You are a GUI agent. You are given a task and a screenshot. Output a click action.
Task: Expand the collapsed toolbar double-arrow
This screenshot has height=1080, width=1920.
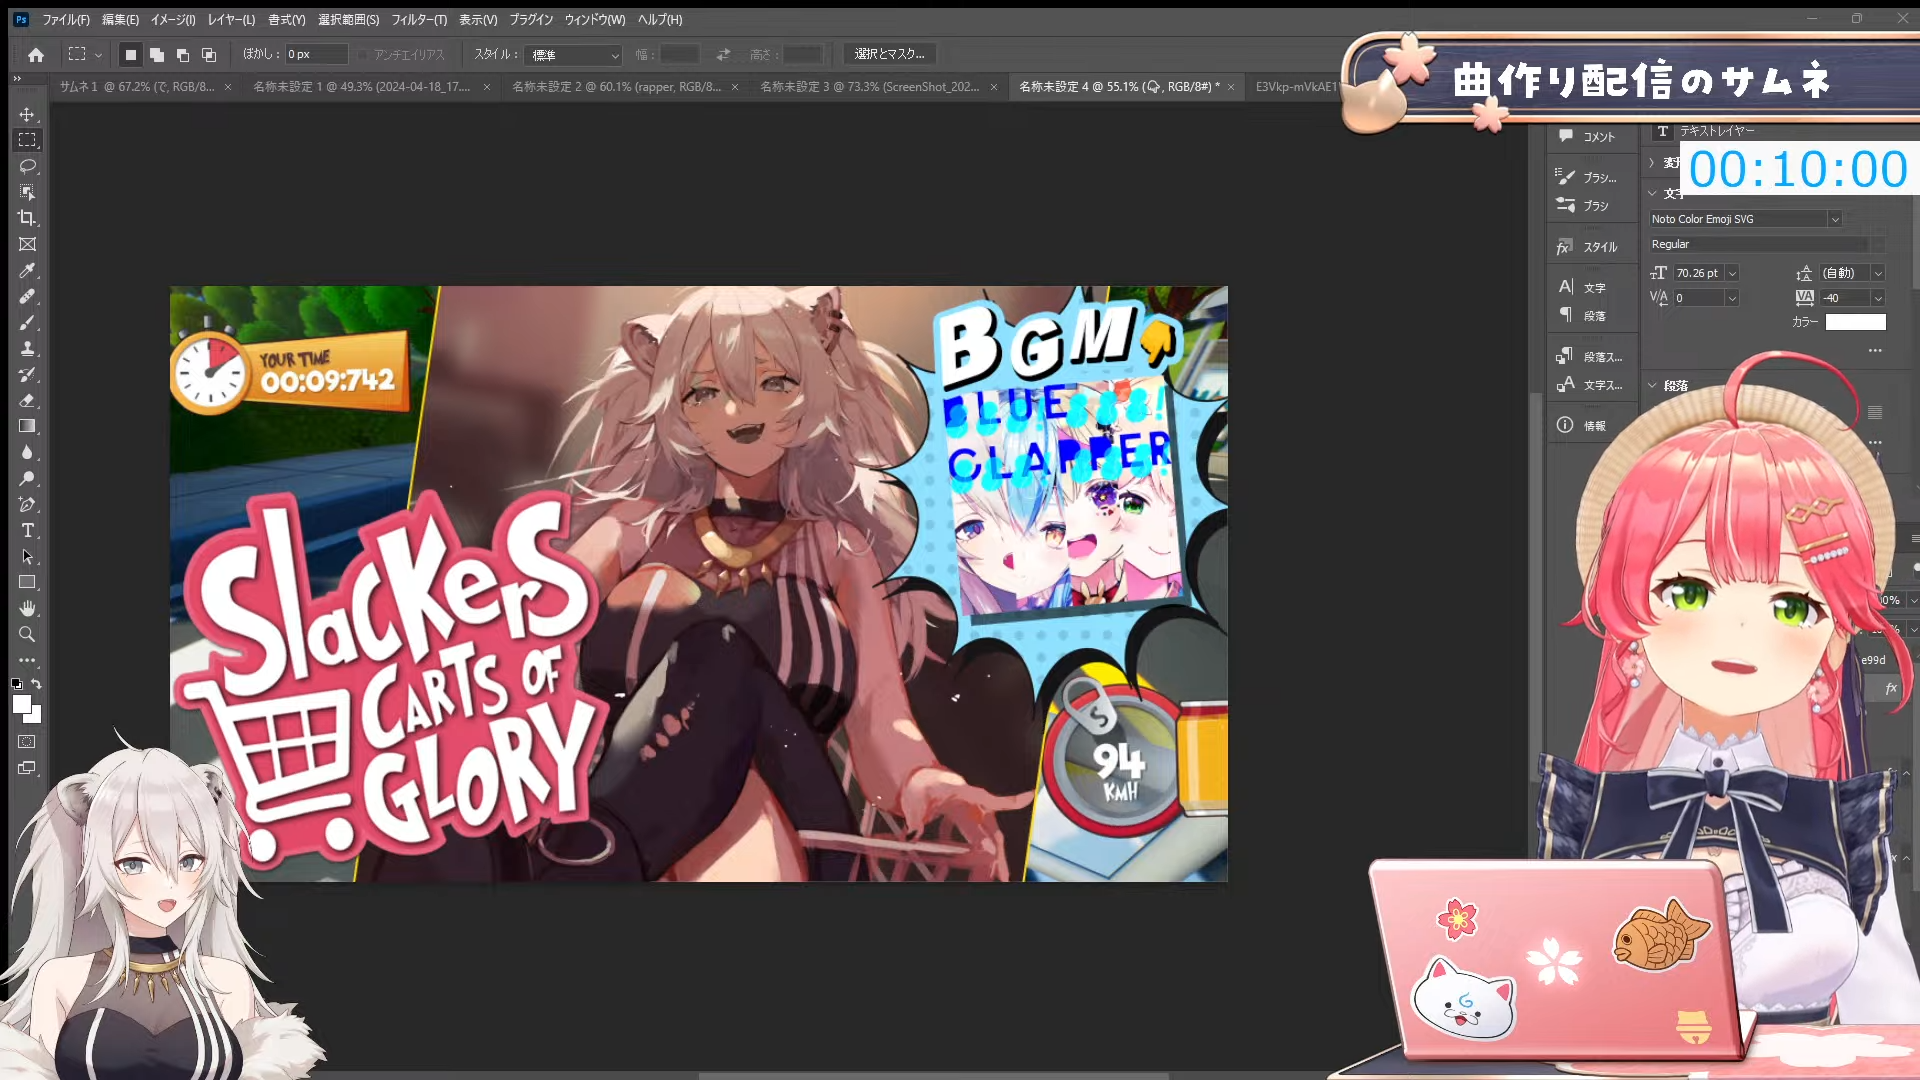(17, 78)
